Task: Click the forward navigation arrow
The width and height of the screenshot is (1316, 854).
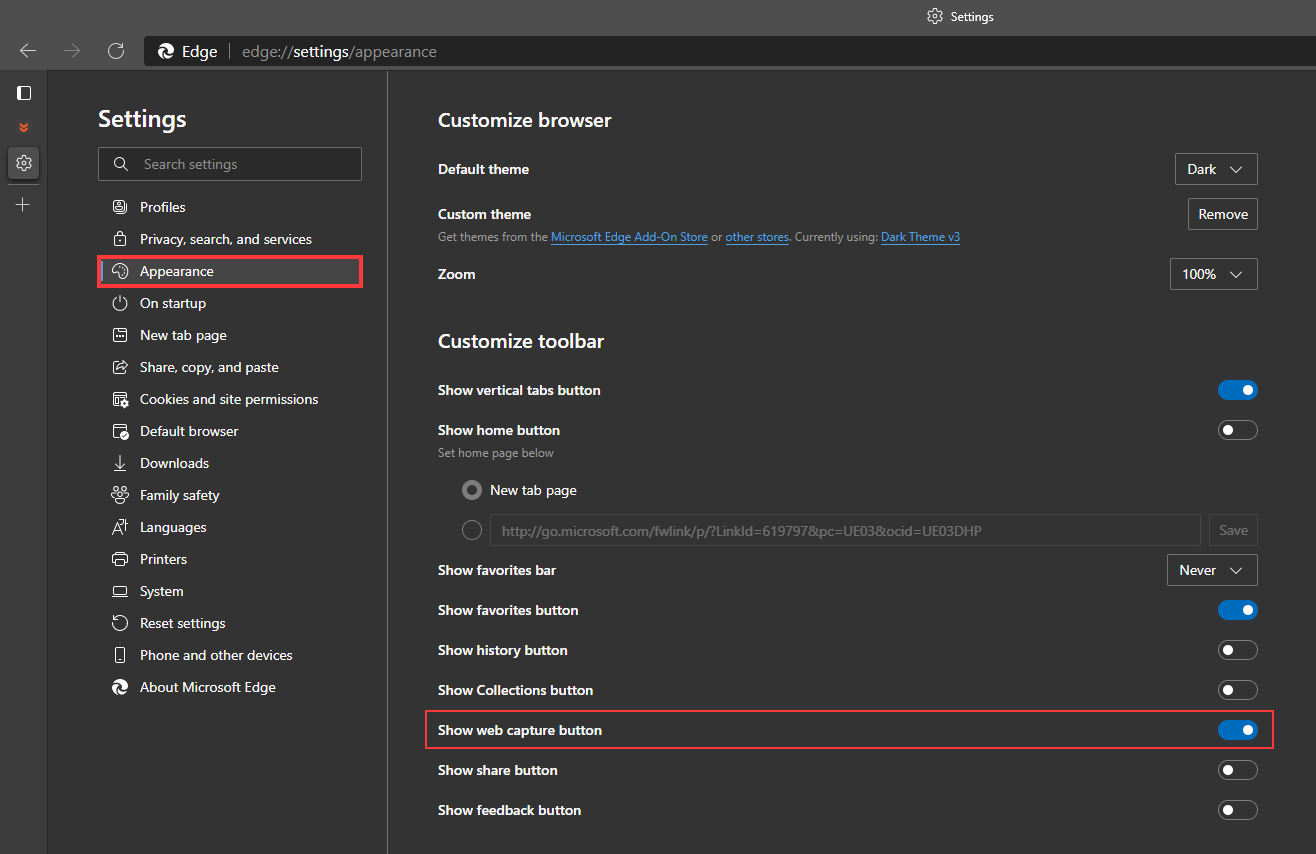Action: (72, 51)
